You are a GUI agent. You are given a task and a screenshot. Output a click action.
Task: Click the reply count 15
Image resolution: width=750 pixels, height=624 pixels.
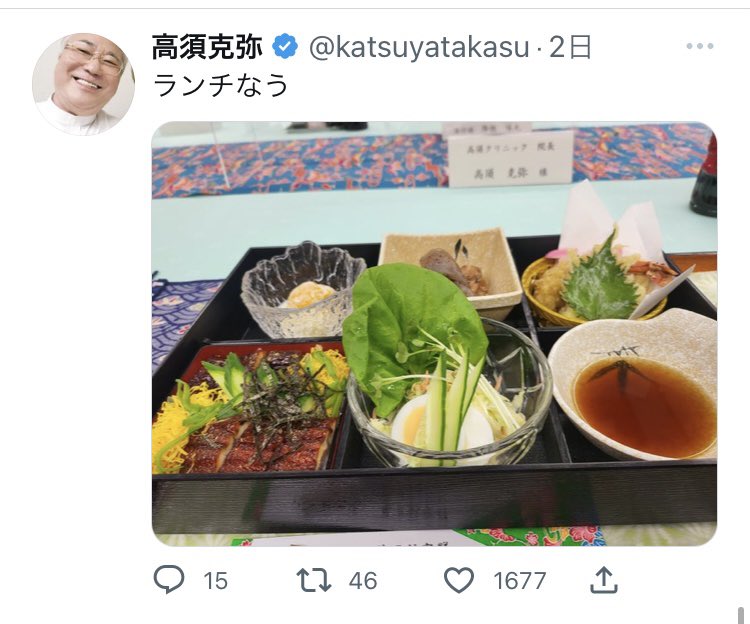(x=216, y=581)
